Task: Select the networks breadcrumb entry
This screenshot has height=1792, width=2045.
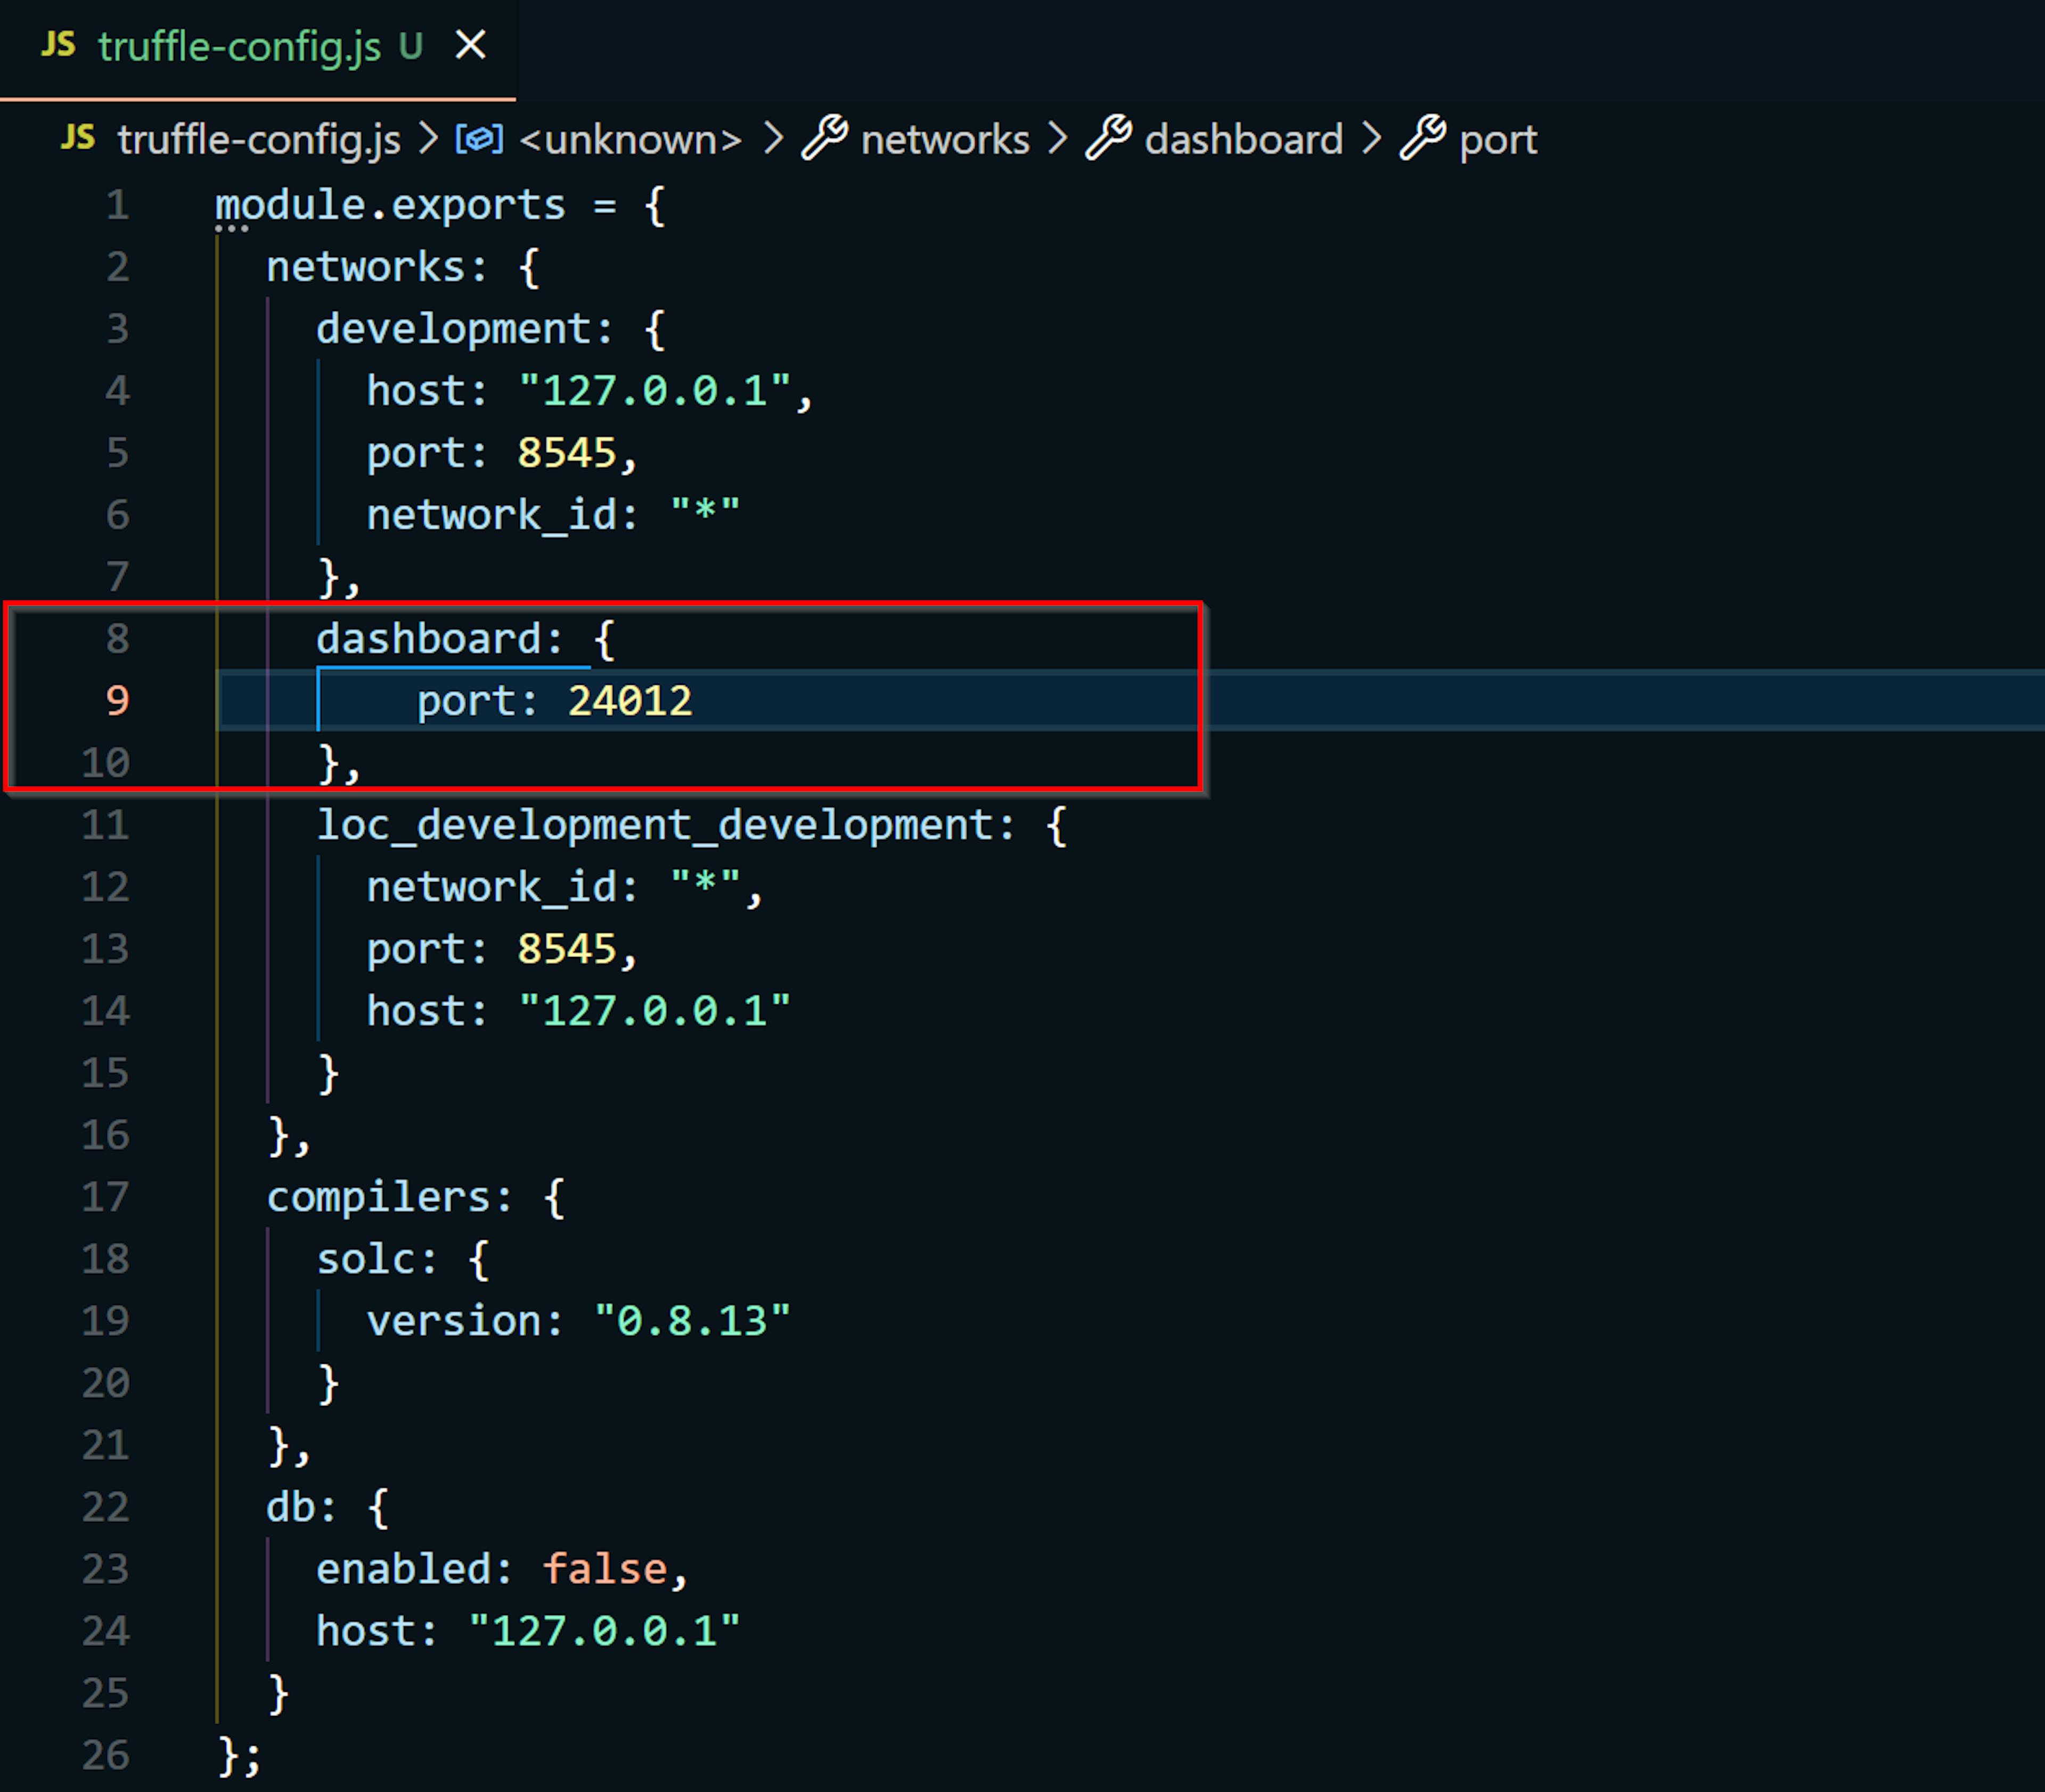Action: point(945,139)
